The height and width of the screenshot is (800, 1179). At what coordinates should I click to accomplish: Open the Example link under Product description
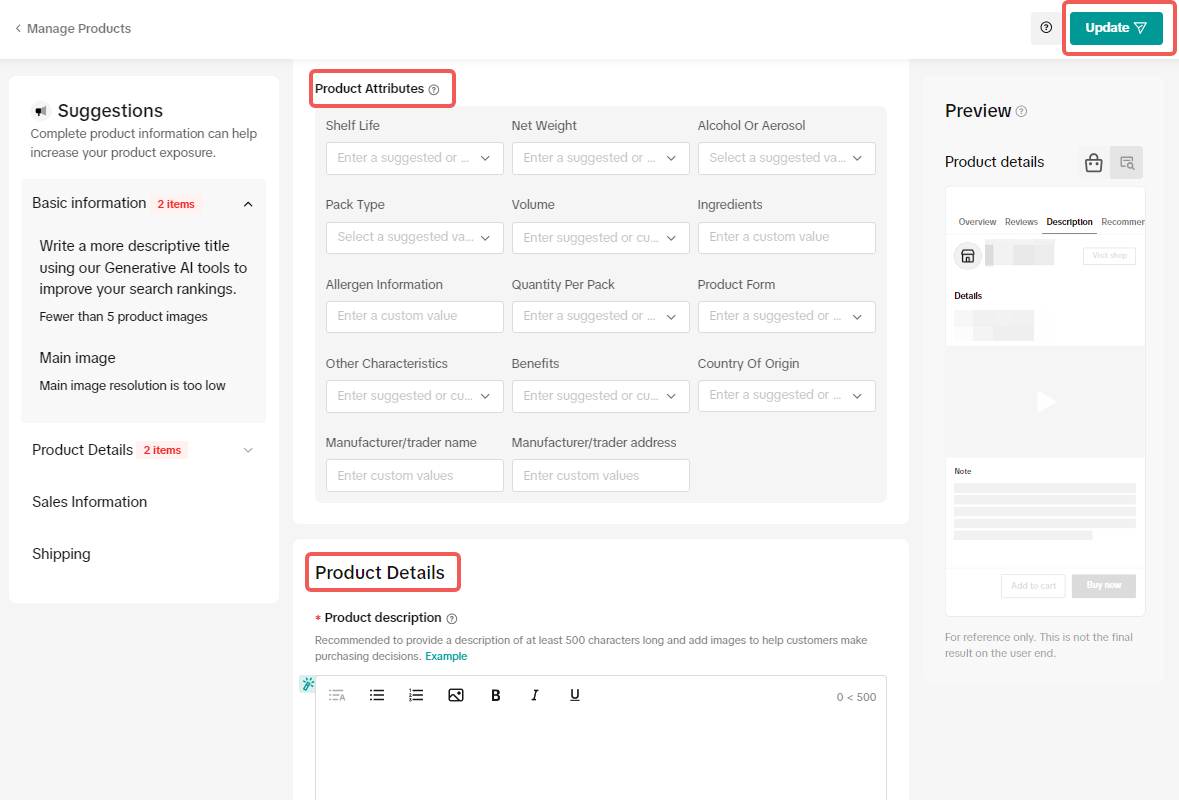[x=446, y=657]
